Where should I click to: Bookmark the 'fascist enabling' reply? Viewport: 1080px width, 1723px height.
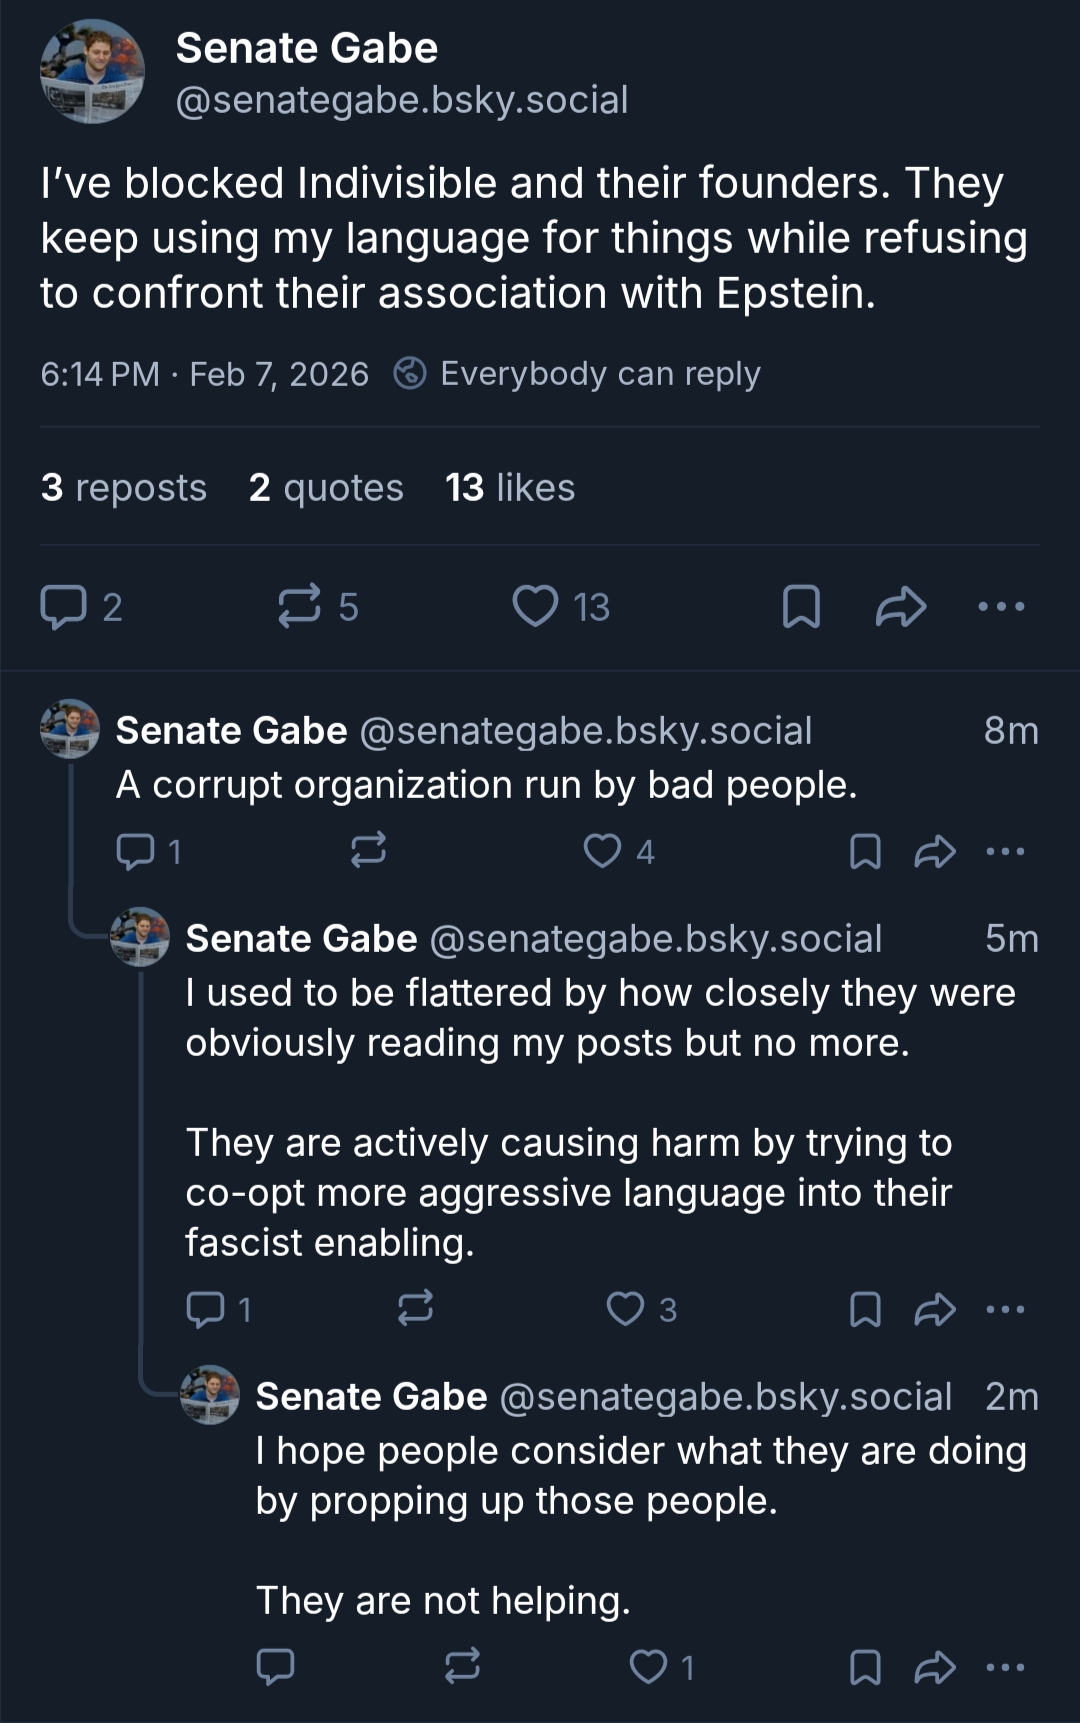click(865, 1309)
